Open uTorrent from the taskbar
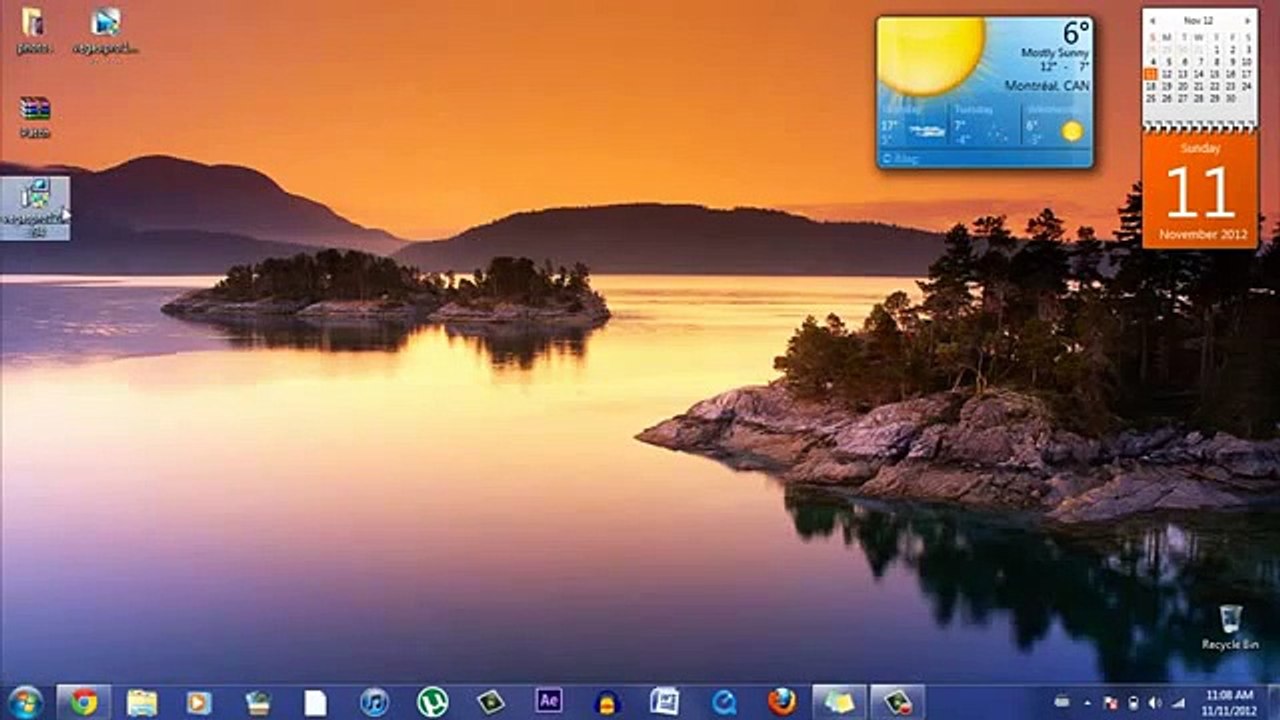1280x720 pixels. (432, 702)
